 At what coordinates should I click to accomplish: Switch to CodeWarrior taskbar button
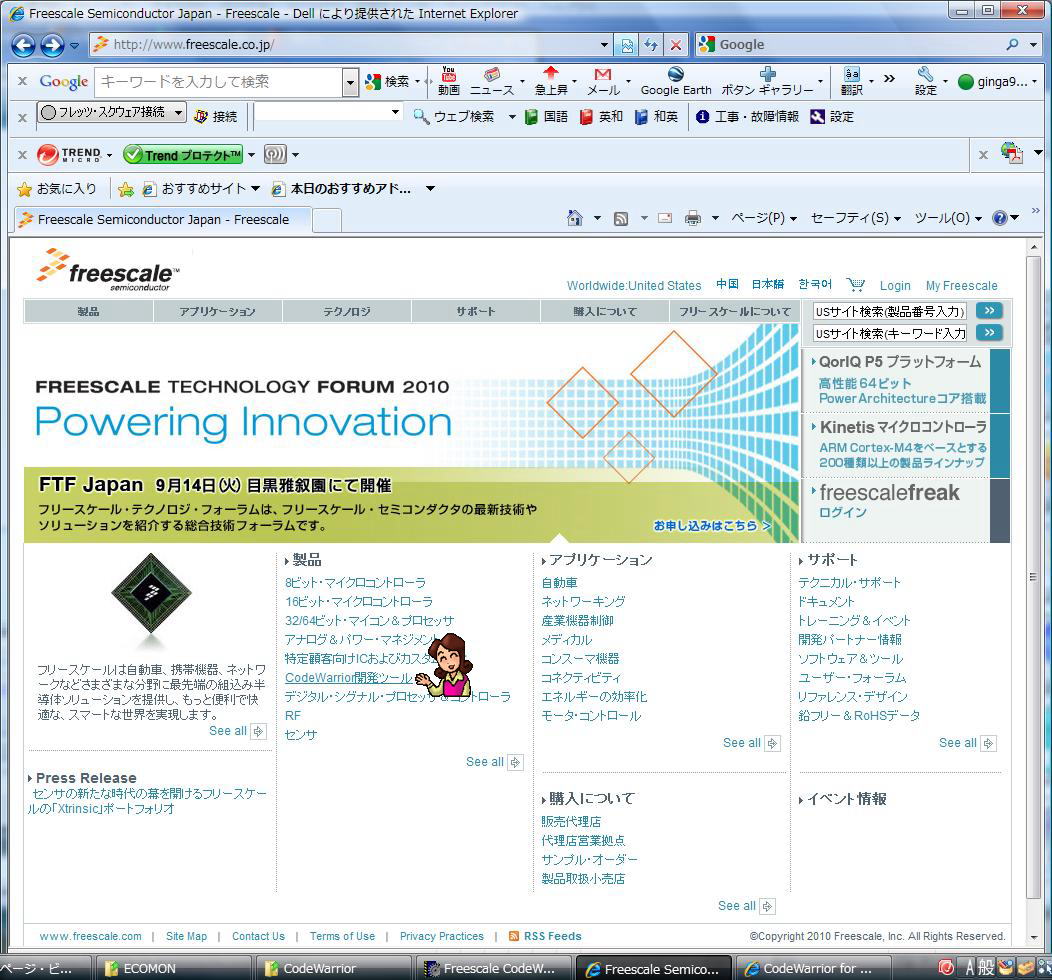click(x=333, y=968)
